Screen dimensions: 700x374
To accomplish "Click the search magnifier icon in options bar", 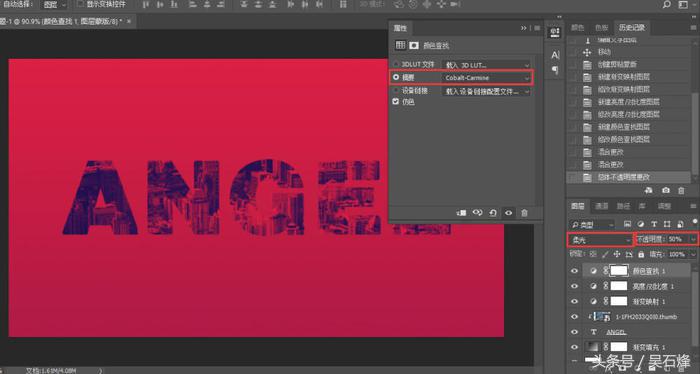I will (667, 4).
